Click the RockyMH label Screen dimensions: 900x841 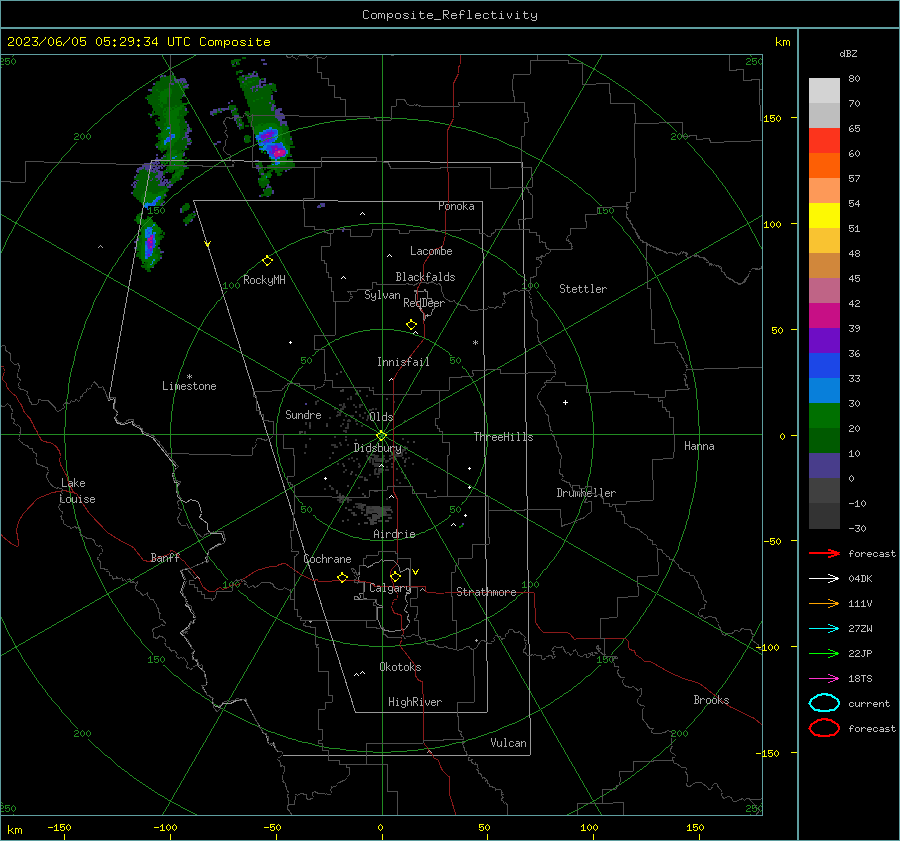(x=264, y=280)
